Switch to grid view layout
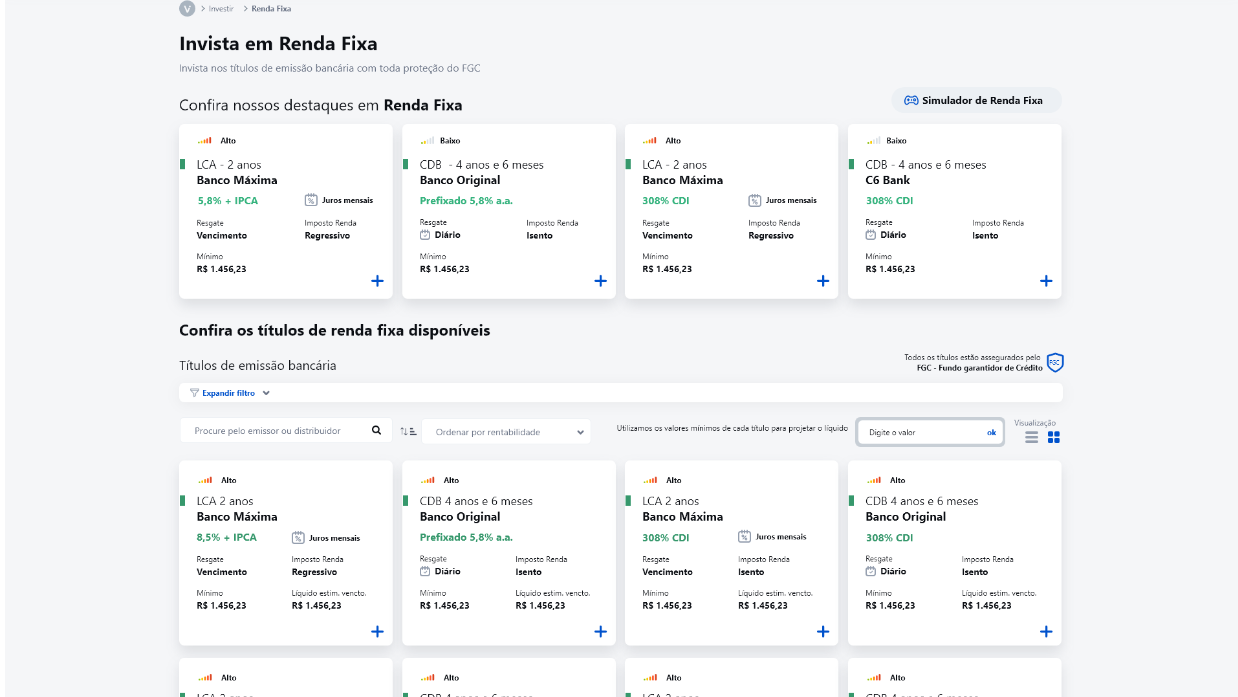Viewport: 1238px width, 697px height. (1053, 437)
